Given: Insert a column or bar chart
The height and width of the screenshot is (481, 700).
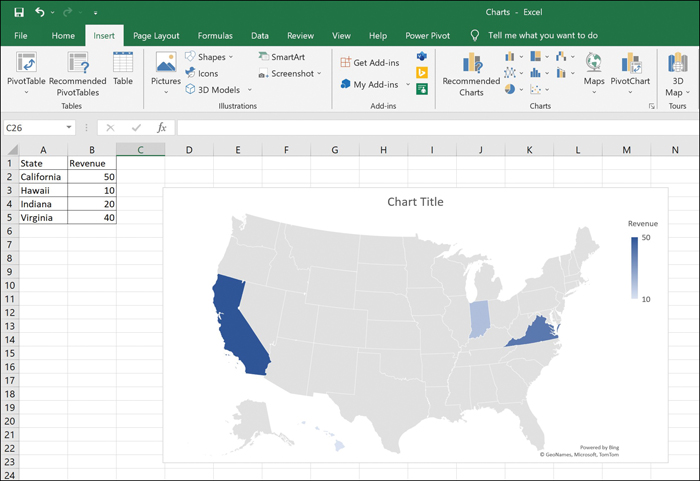Looking at the screenshot, I should coord(510,57).
